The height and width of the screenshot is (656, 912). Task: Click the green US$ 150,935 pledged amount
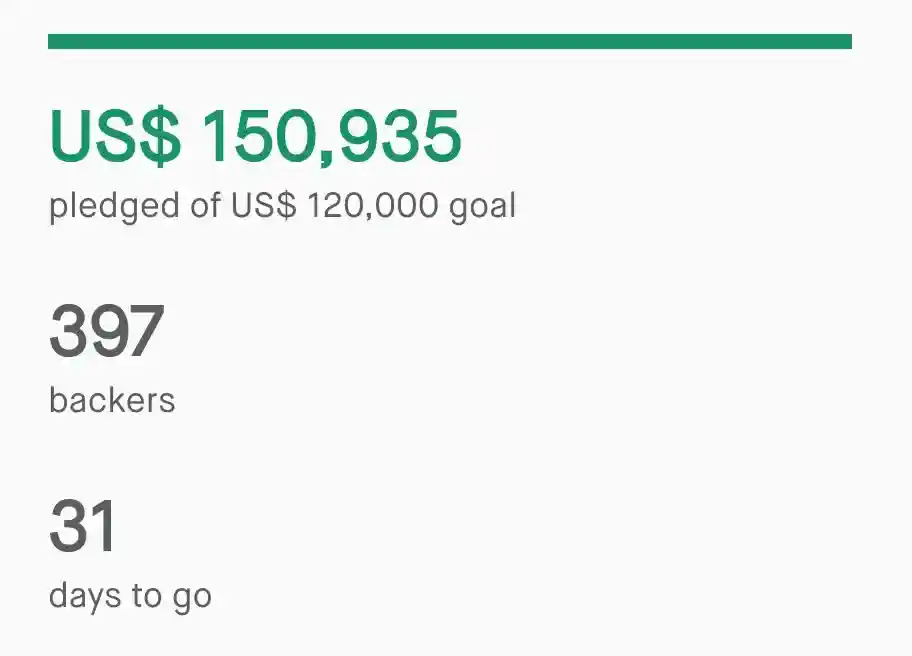coord(255,137)
